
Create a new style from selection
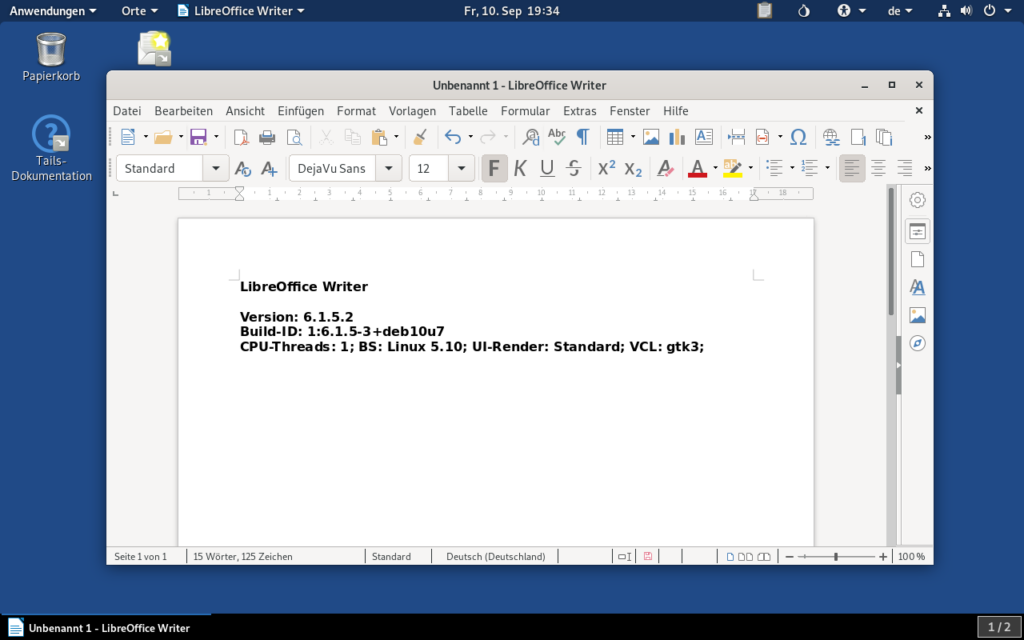point(269,168)
